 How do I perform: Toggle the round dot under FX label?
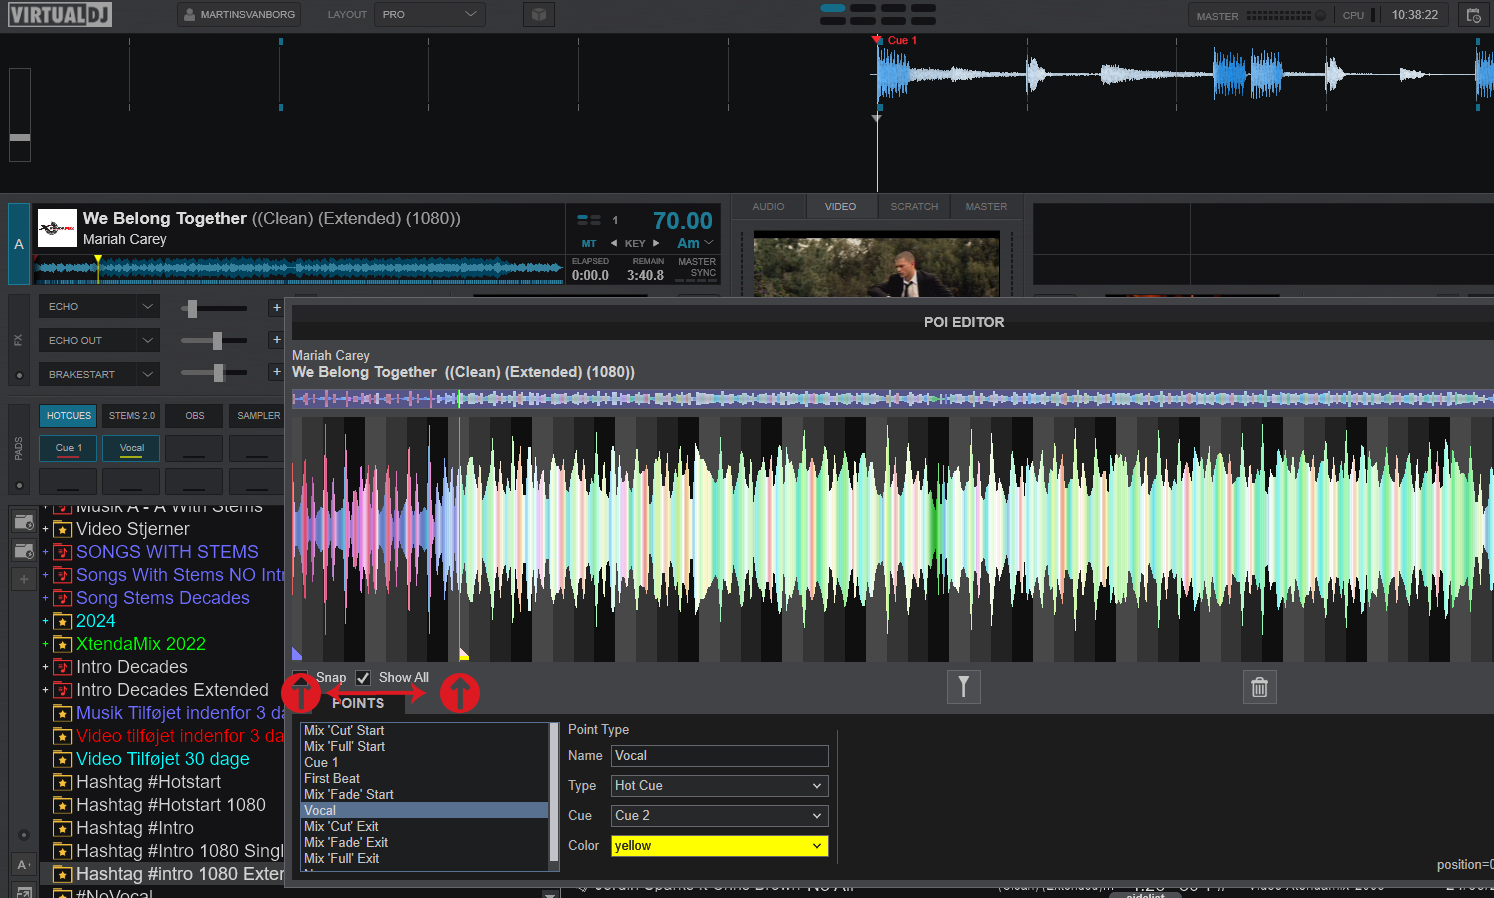[19, 376]
